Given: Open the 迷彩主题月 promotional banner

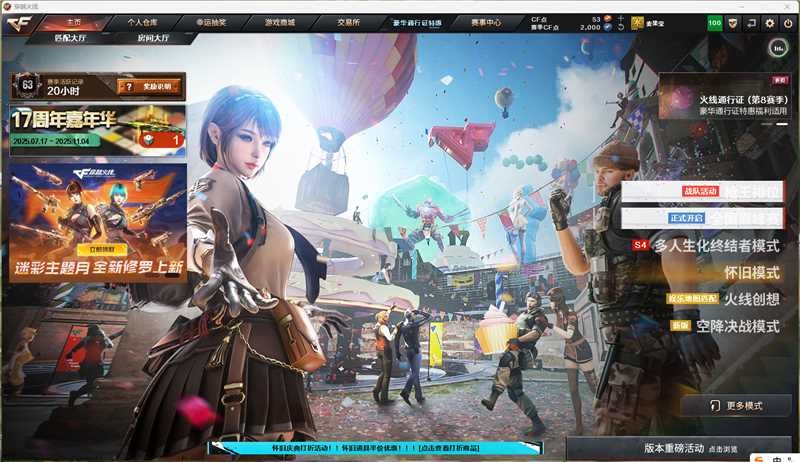Looking at the screenshot, I should click(x=97, y=223).
